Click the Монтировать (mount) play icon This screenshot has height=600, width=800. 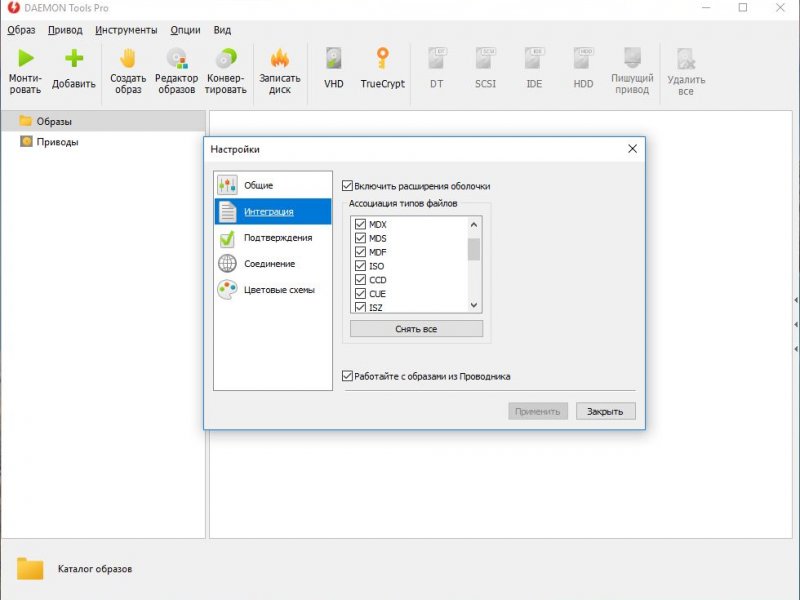[26, 58]
